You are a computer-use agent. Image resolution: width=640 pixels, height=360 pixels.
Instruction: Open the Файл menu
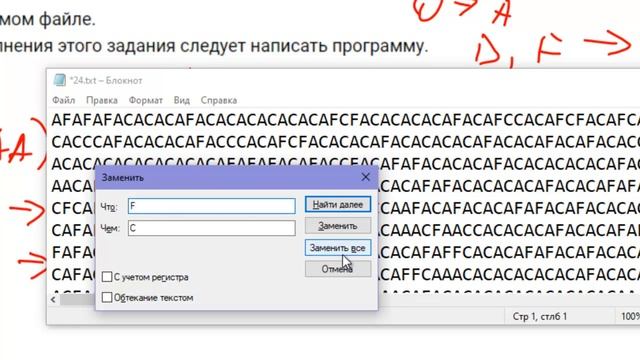click(64, 100)
